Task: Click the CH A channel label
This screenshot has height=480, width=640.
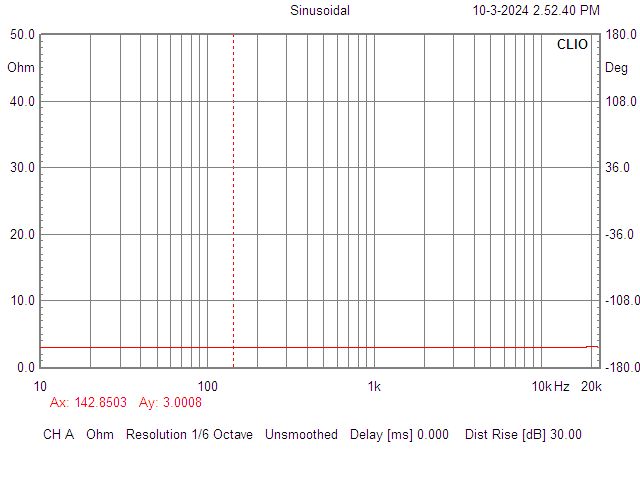Action: click(59, 434)
